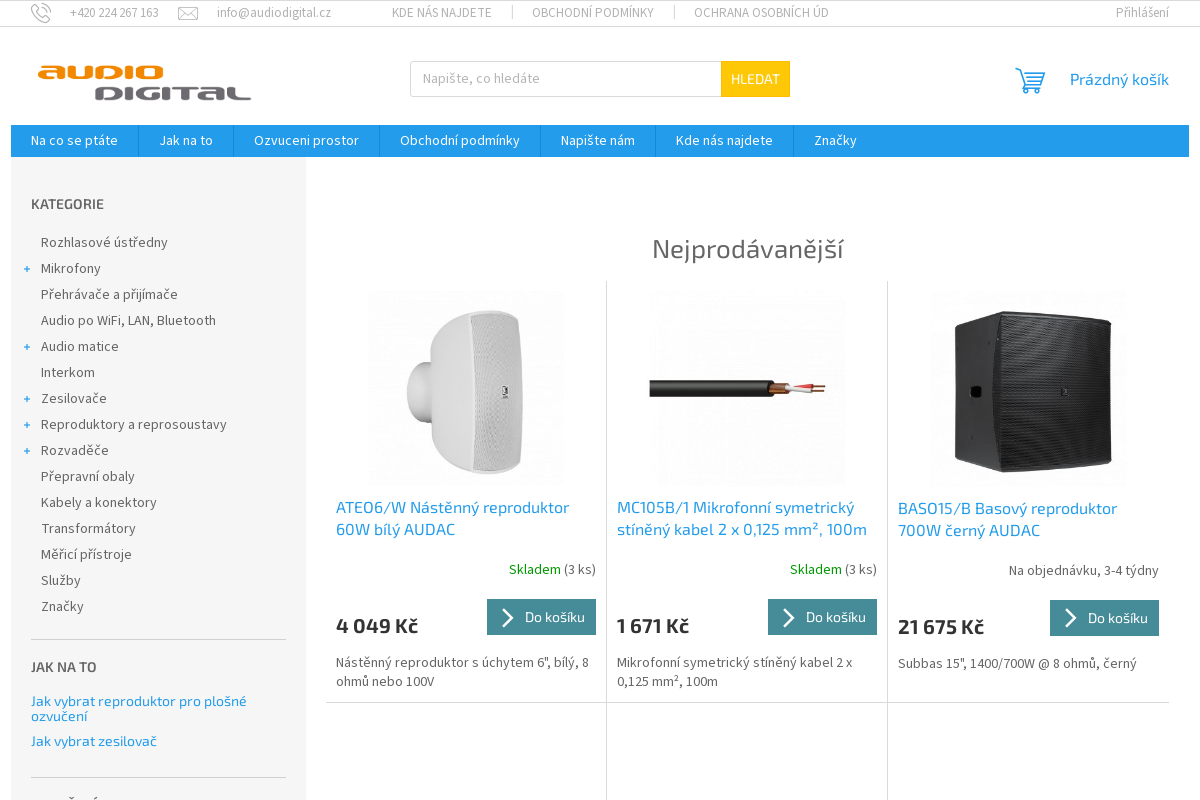Expand the Audio matice category

click(25, 346)
